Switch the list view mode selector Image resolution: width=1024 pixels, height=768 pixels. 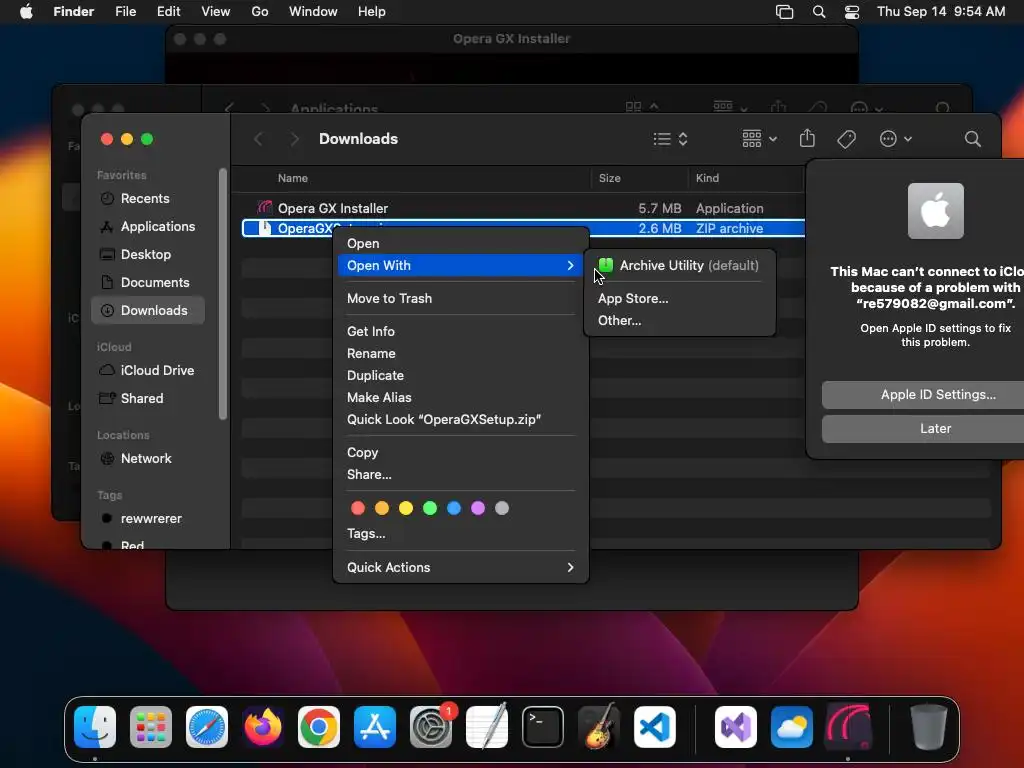(670, 138)
